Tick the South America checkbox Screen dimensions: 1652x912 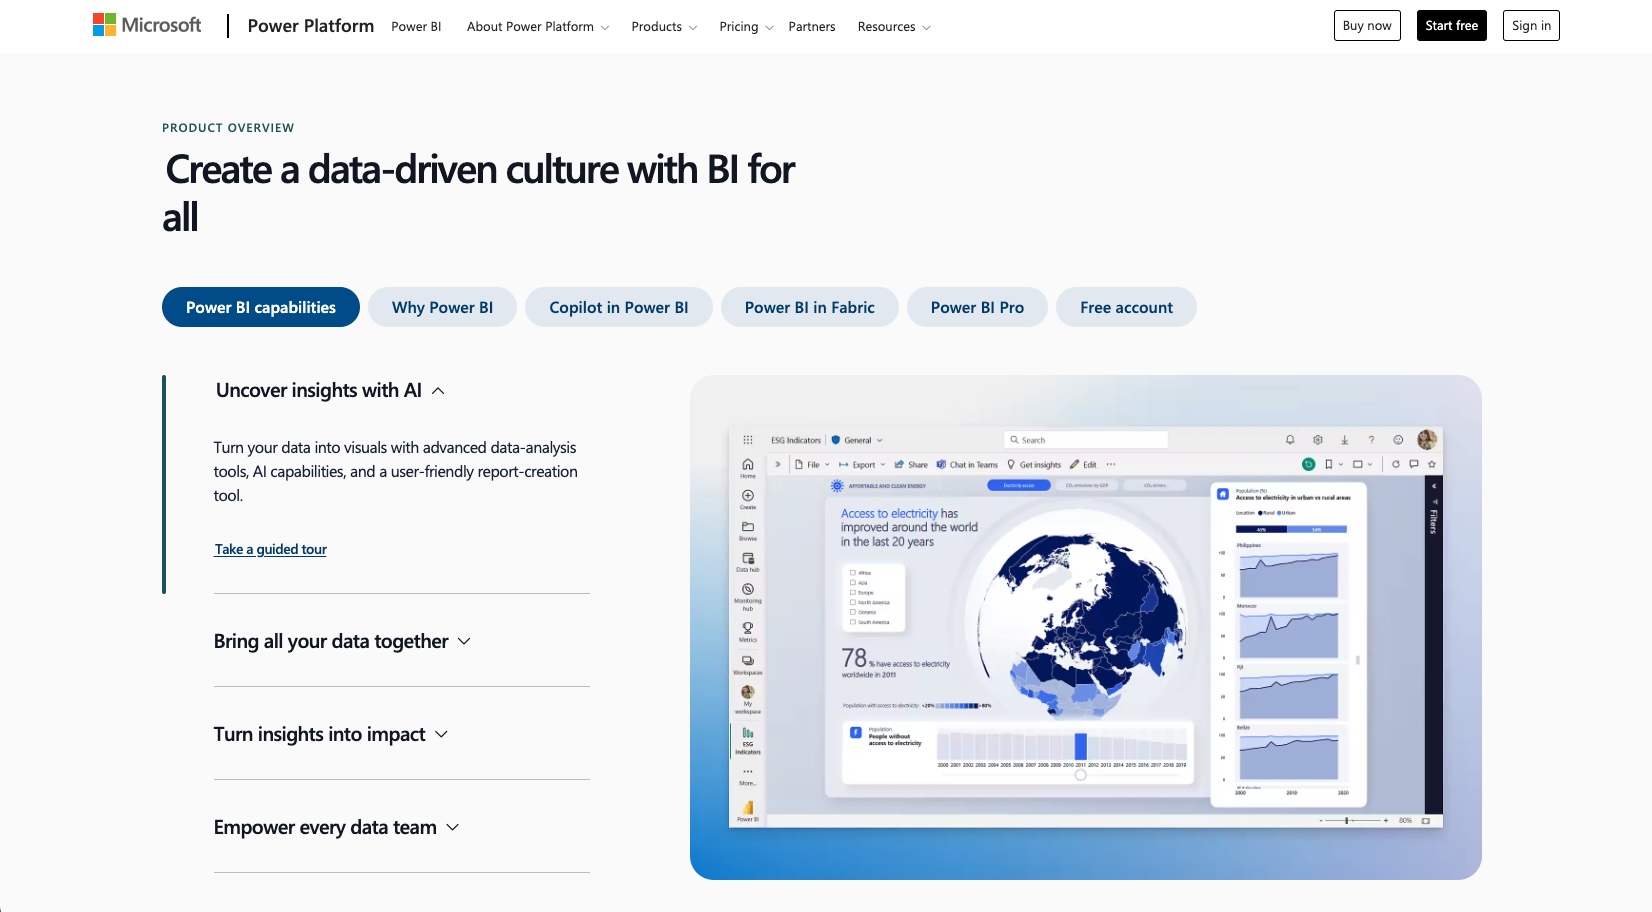[x=853, y=622]
